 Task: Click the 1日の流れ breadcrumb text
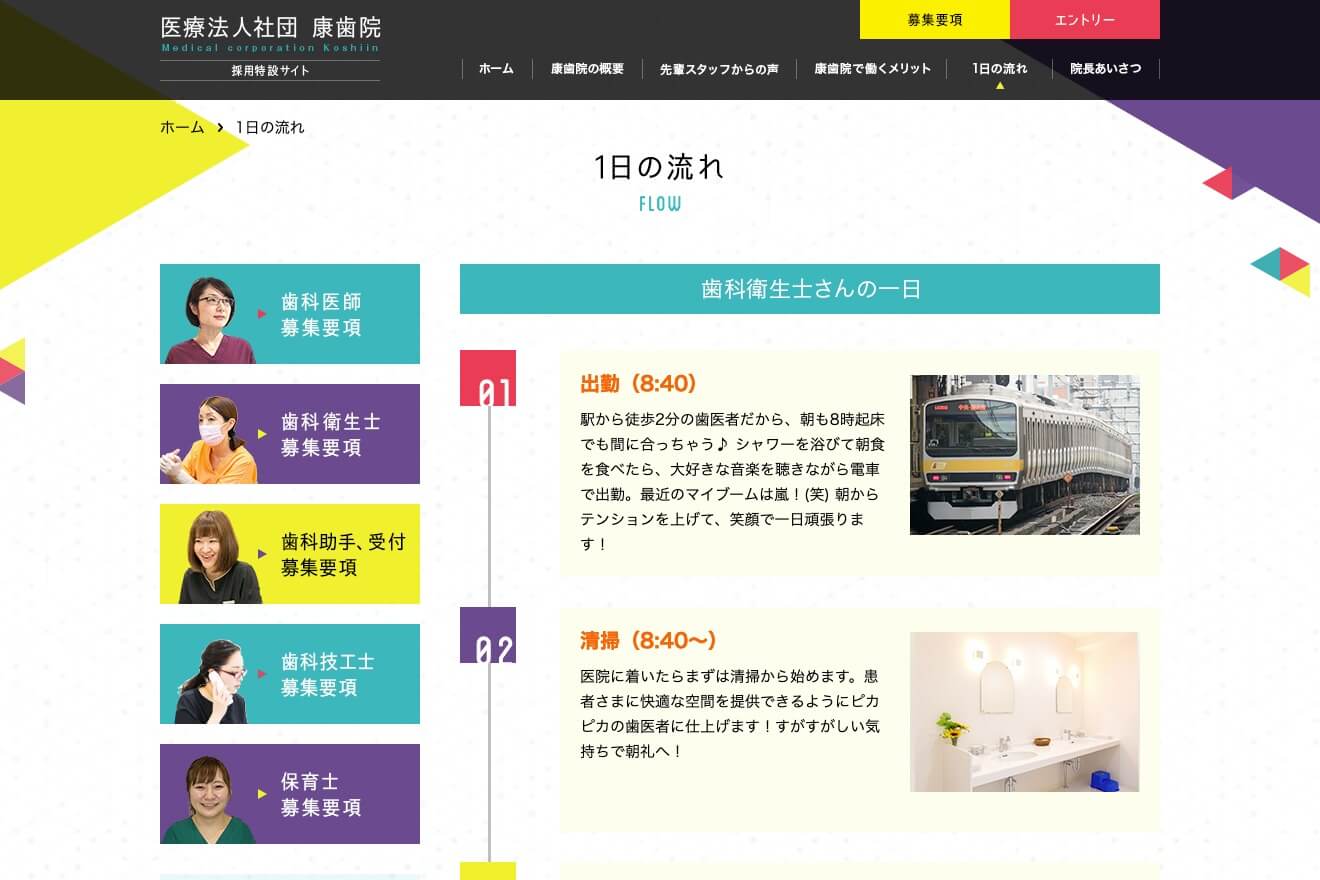click(270, 127)
